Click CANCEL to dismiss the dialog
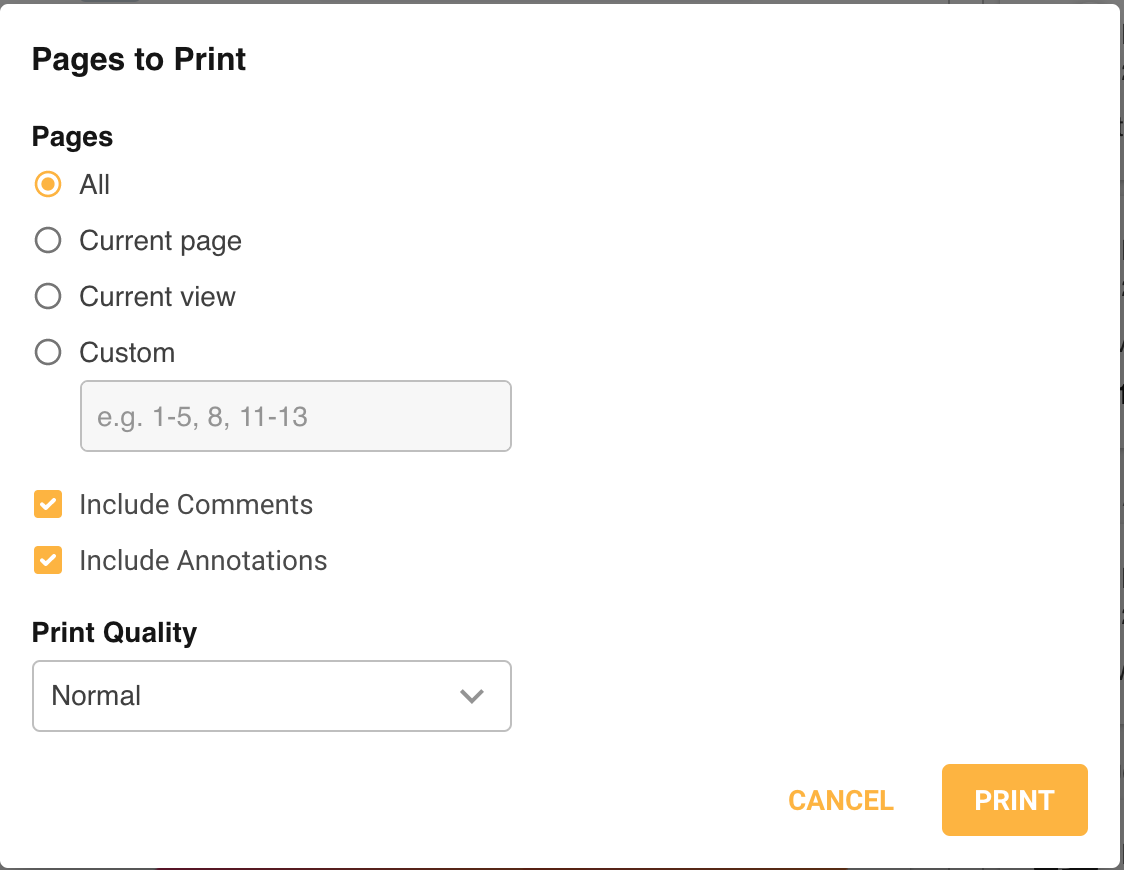The image size is (1124, 870). click(x=840, y=800)
